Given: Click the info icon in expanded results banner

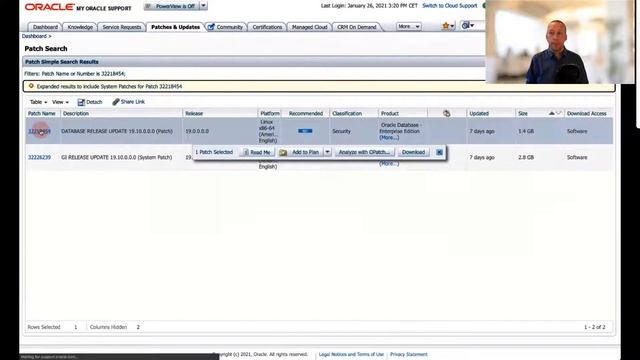Looking at the screenshot, I should pos(31,86).
